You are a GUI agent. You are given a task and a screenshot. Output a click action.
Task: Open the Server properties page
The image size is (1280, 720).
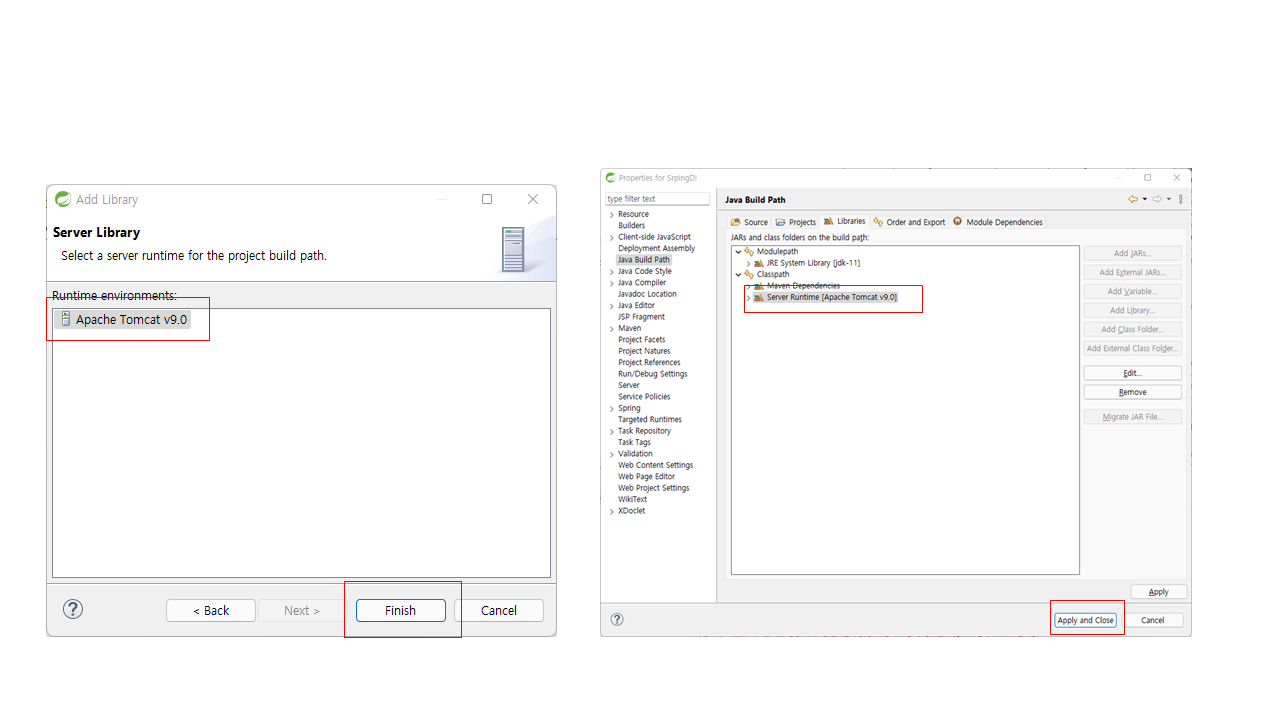click(x=629, y=385)
